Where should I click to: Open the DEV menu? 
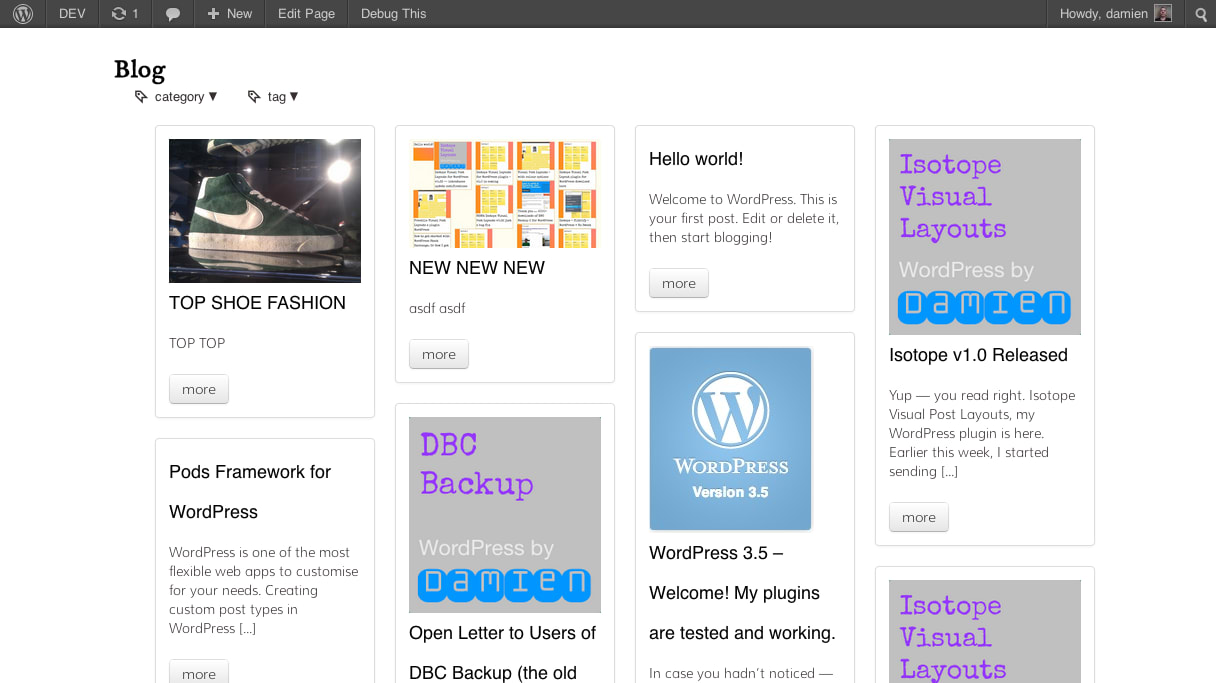pyautogui.click(x=71, y=13)
